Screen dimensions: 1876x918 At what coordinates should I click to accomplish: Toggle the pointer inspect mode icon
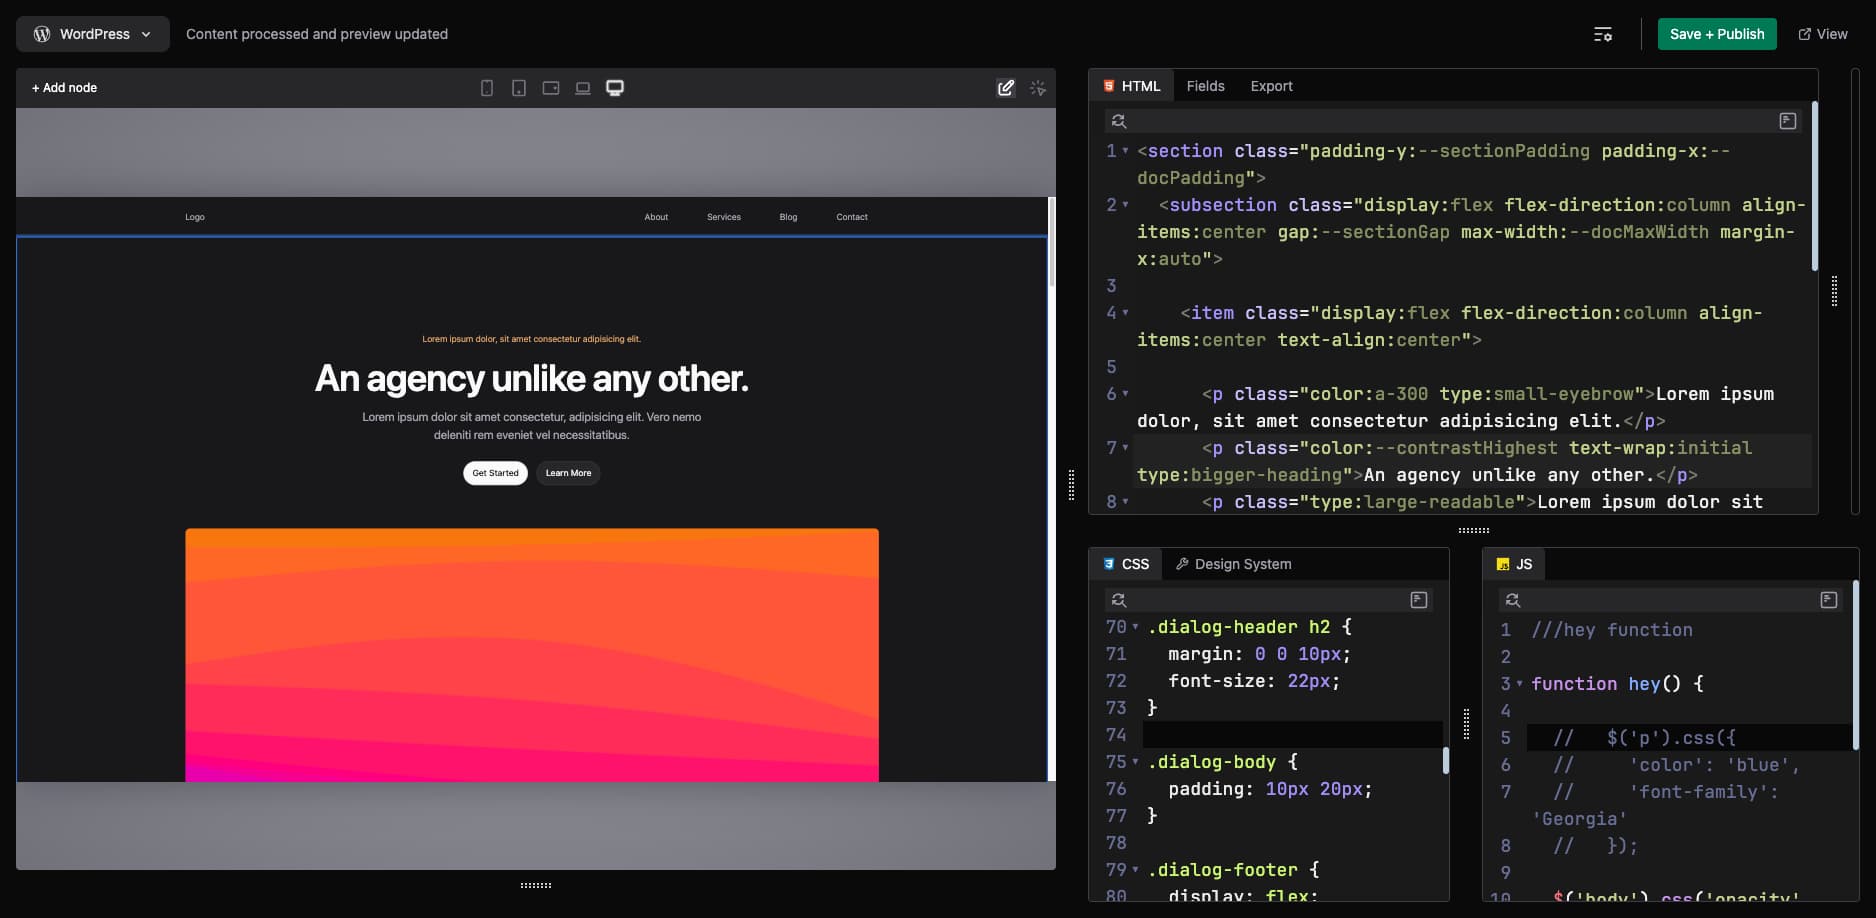tap(1038, 88)
